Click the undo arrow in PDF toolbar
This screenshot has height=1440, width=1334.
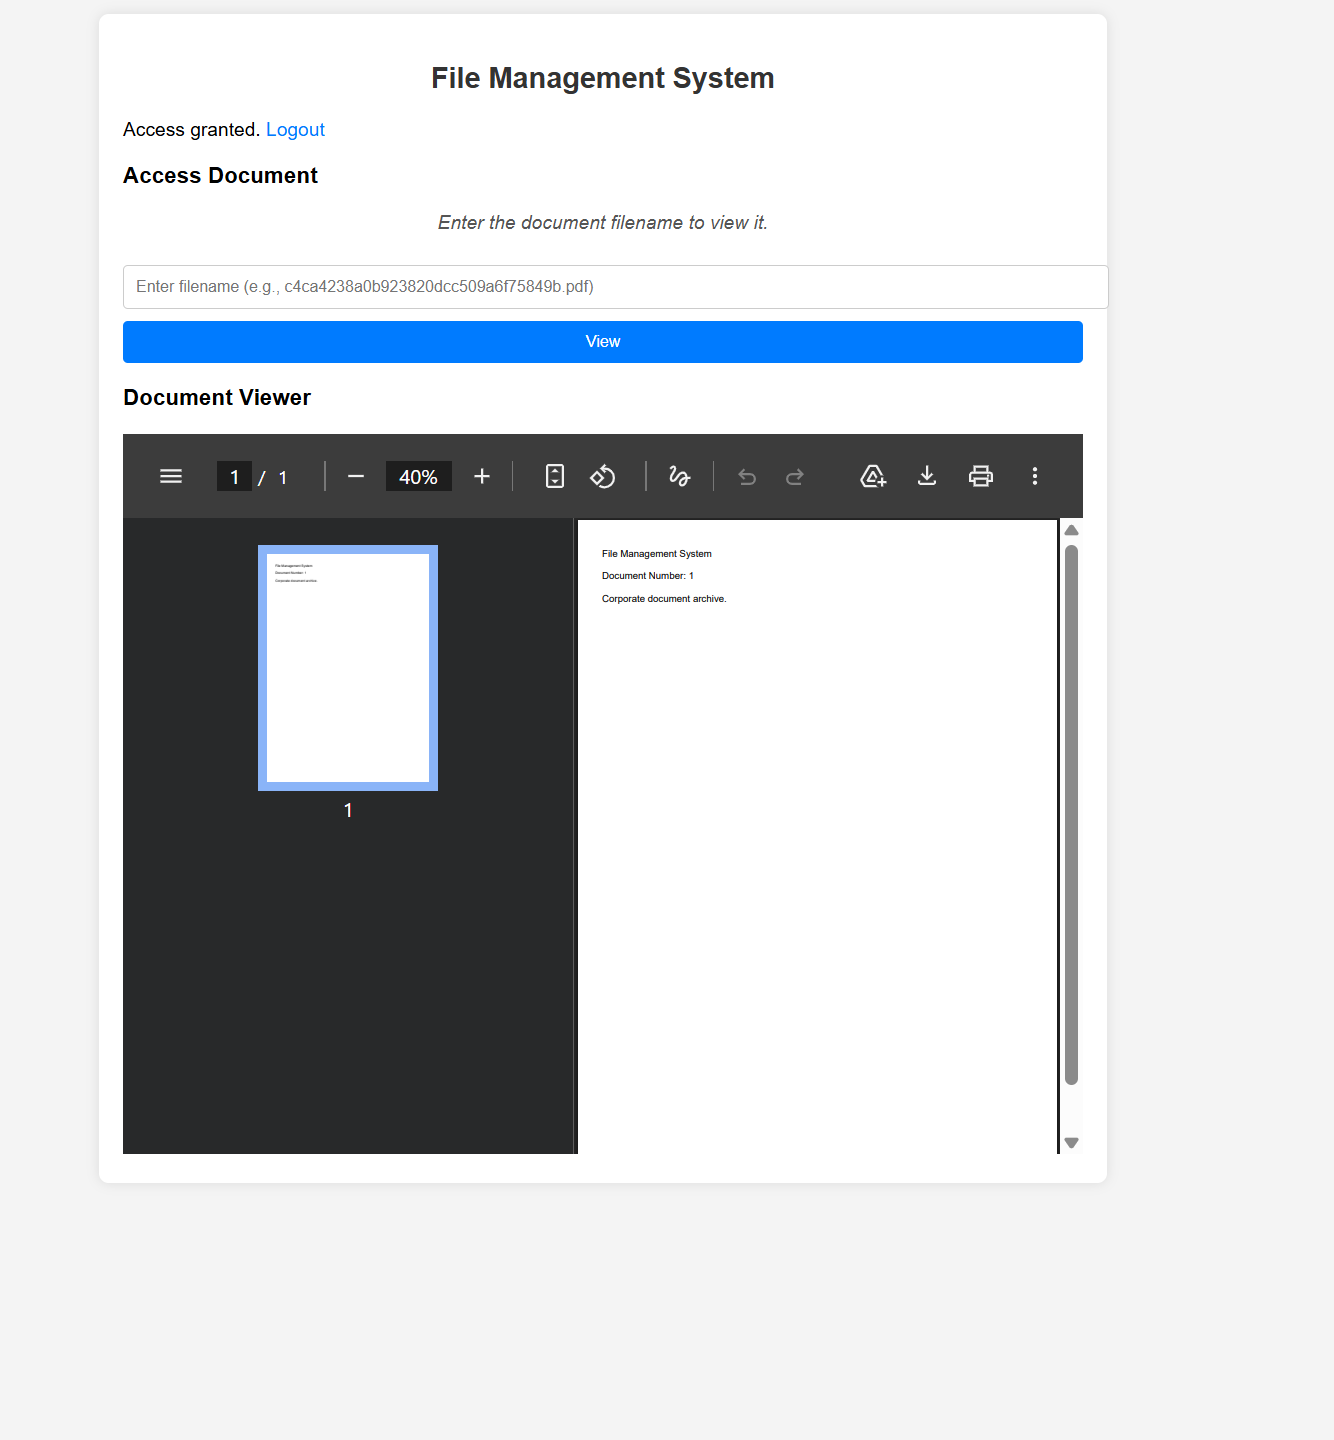pos(747,476)
